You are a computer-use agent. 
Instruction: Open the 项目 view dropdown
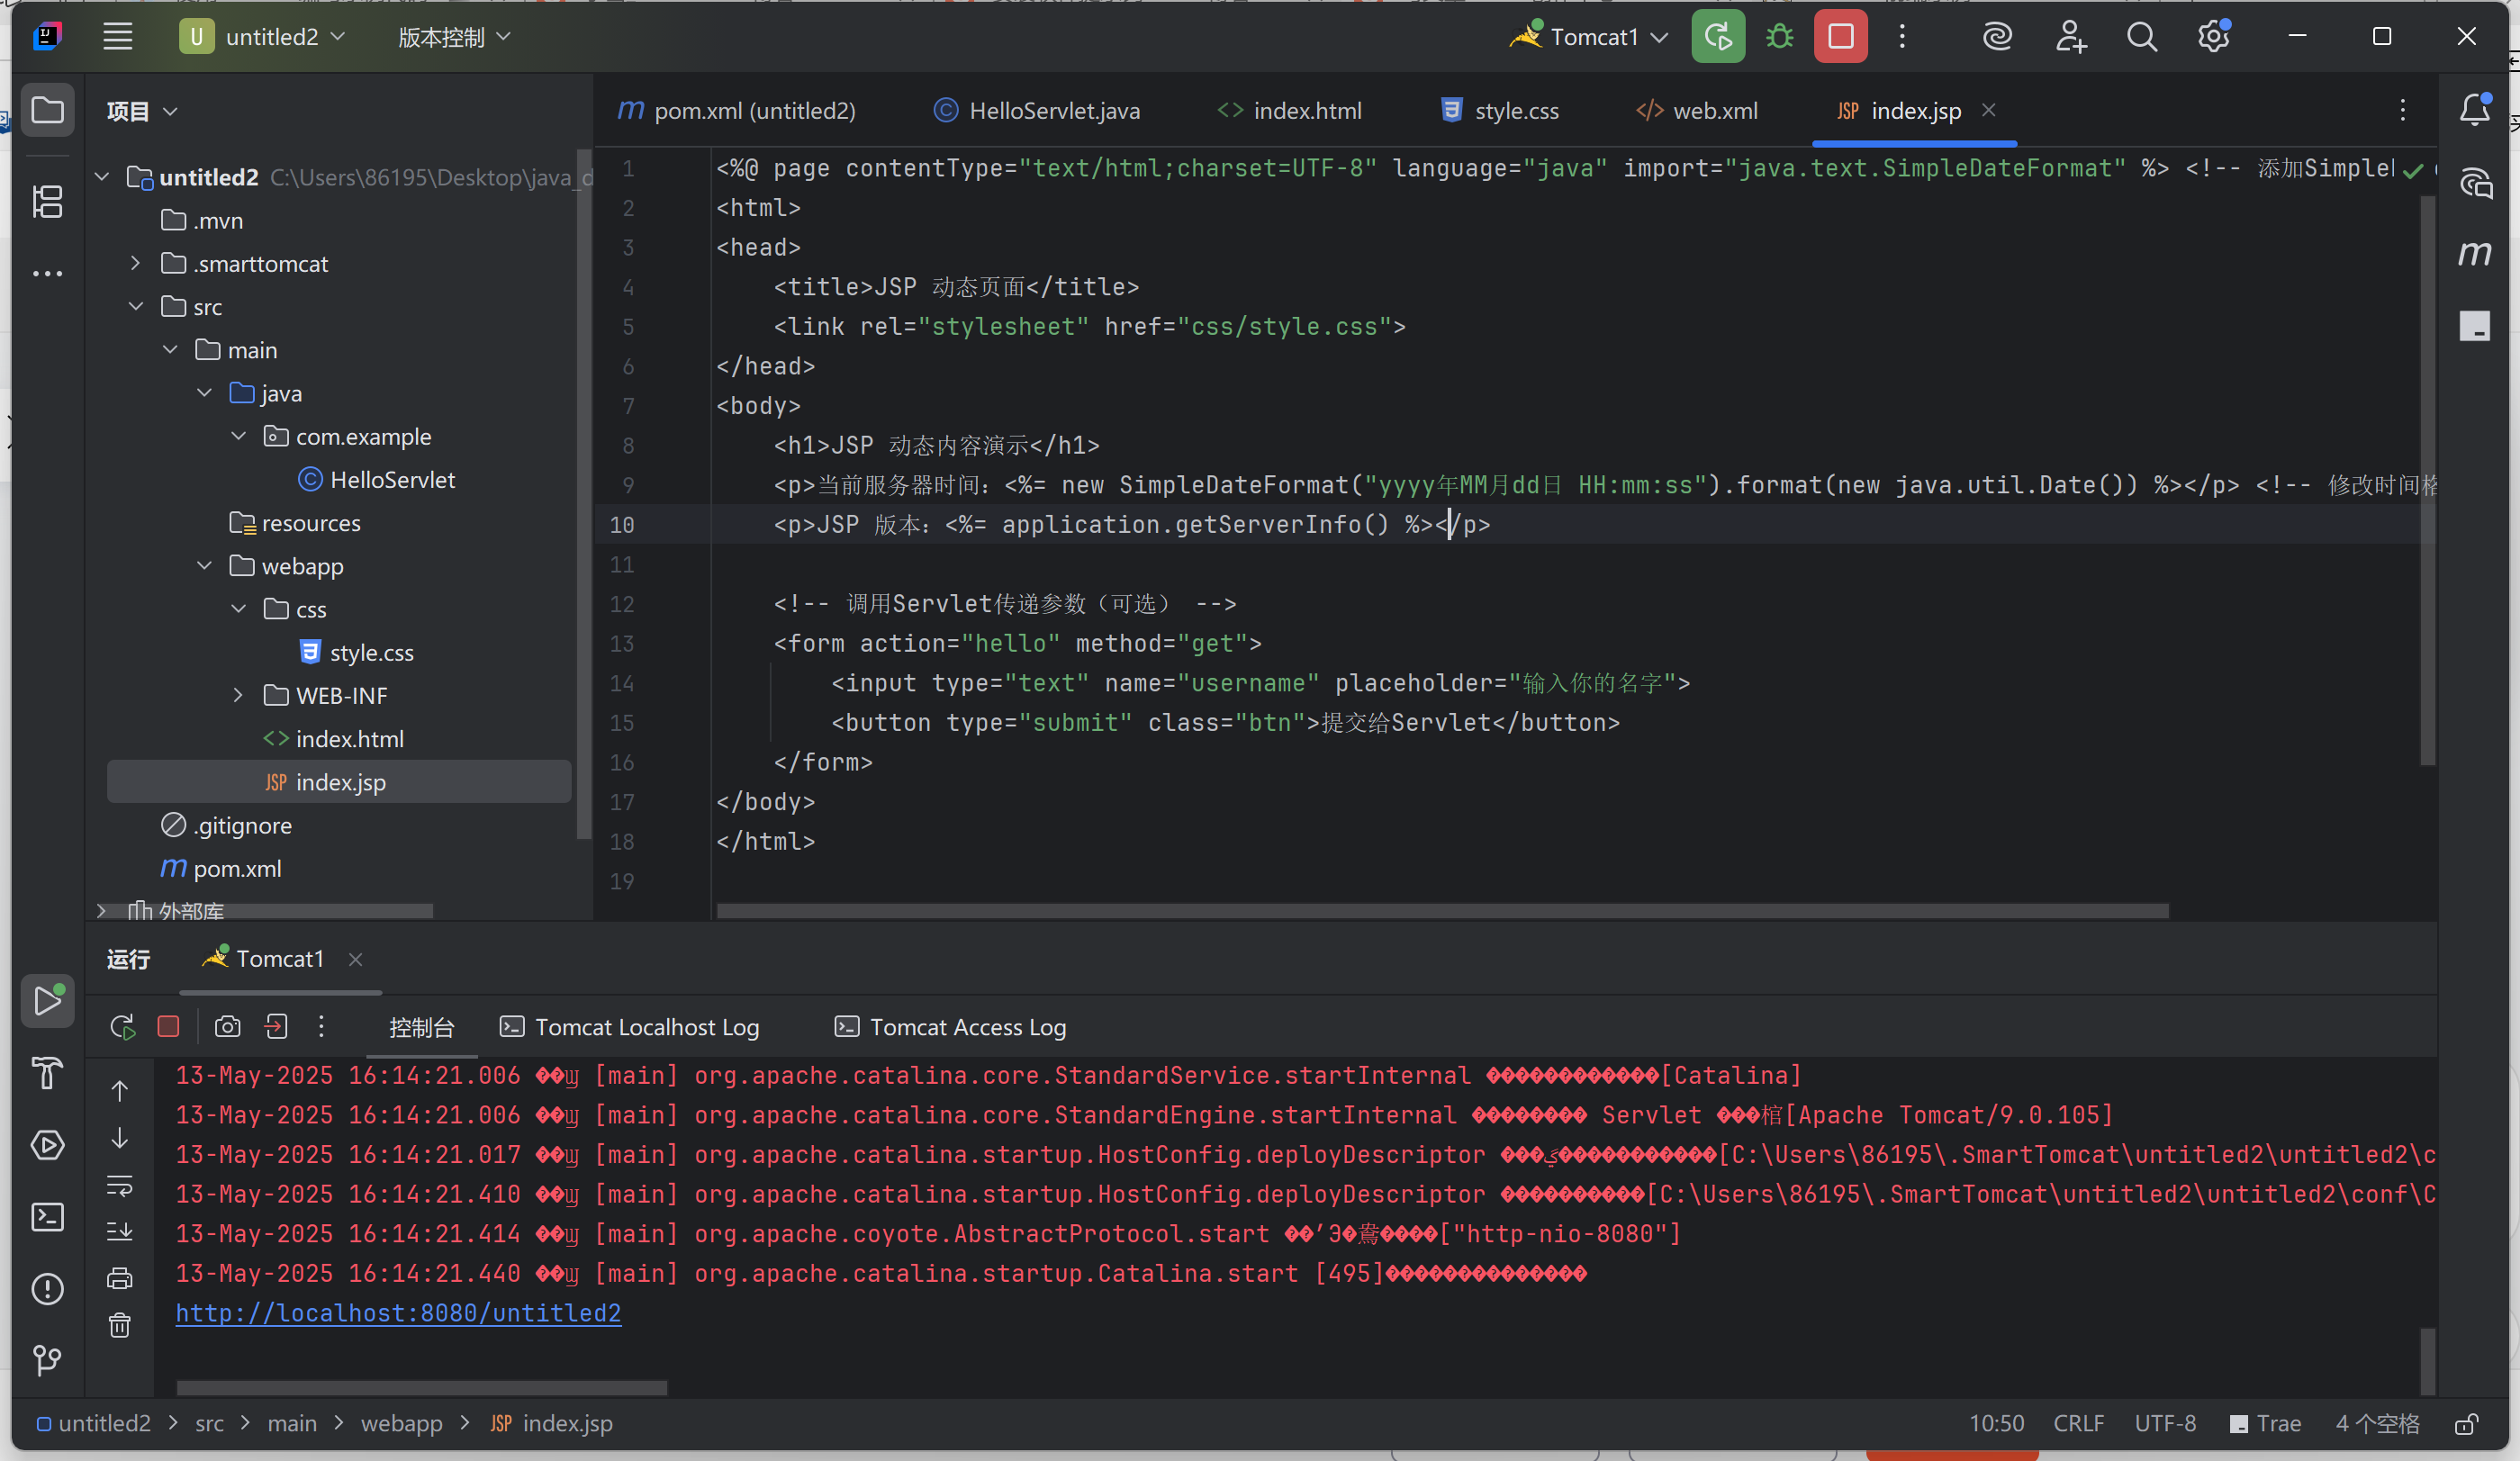coord(142,111)
